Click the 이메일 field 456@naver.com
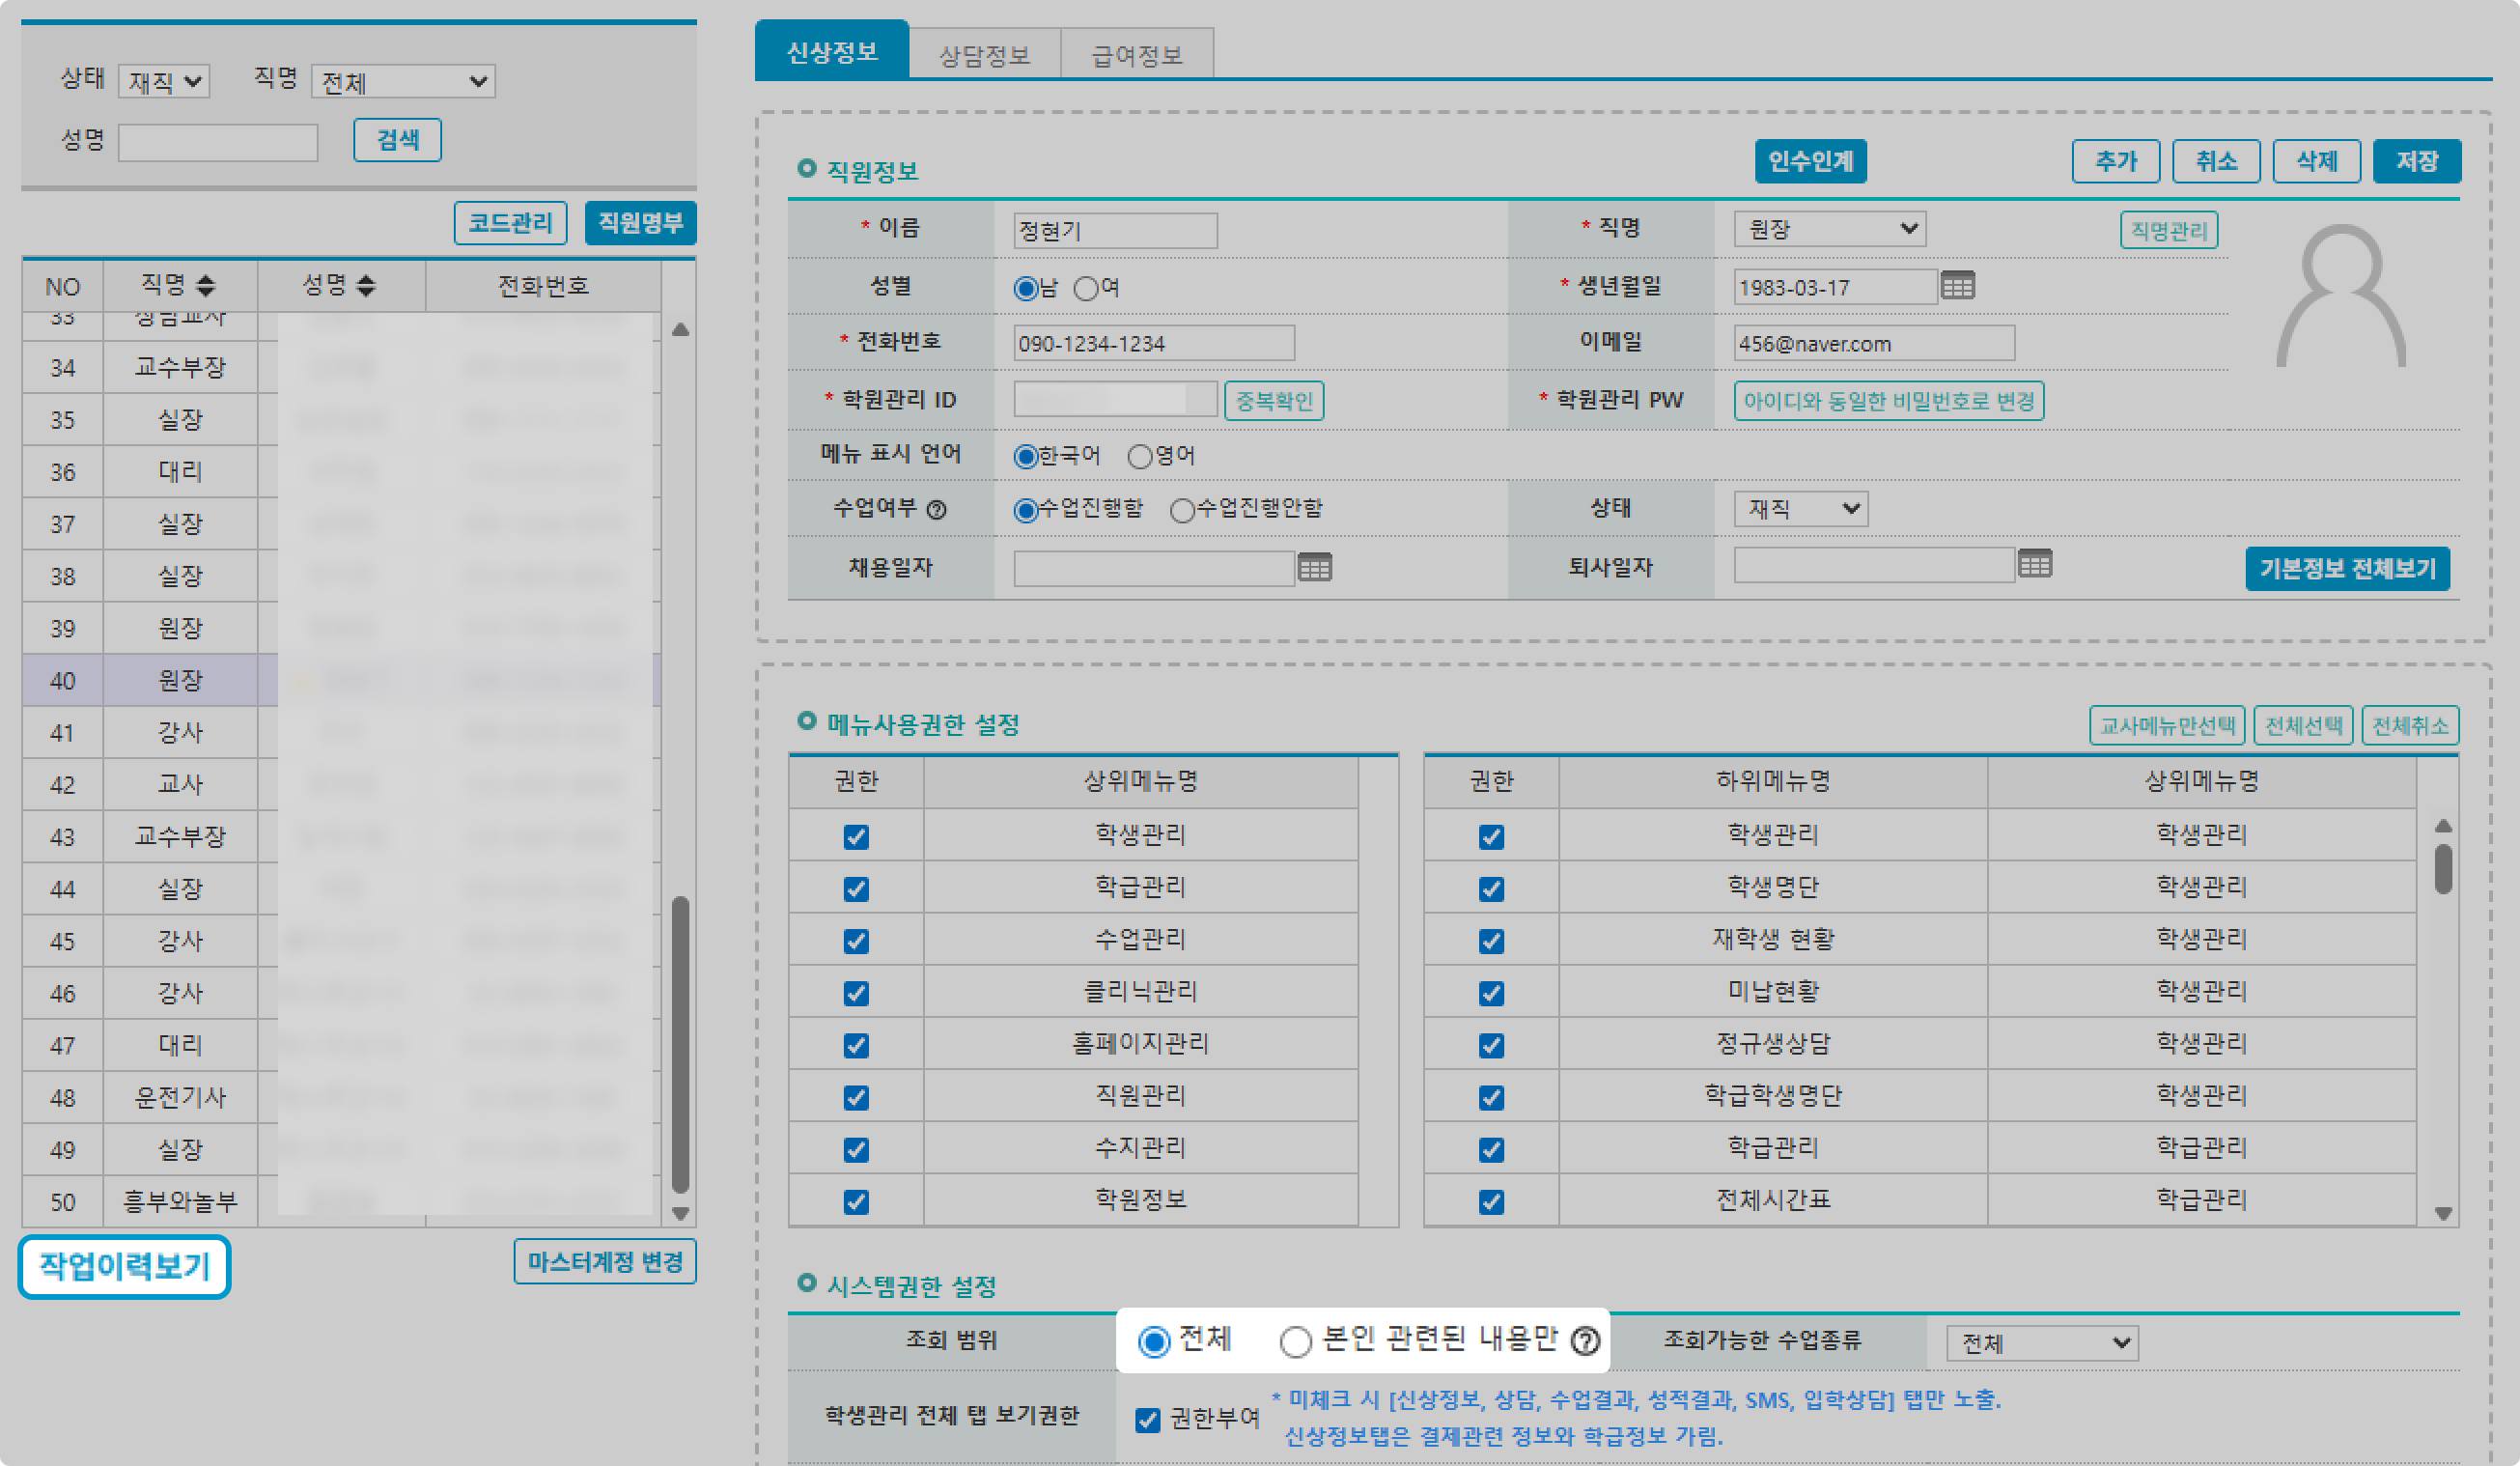Image resolution: width=2520 pixels, height=1466 pixels. point(1874,343)
